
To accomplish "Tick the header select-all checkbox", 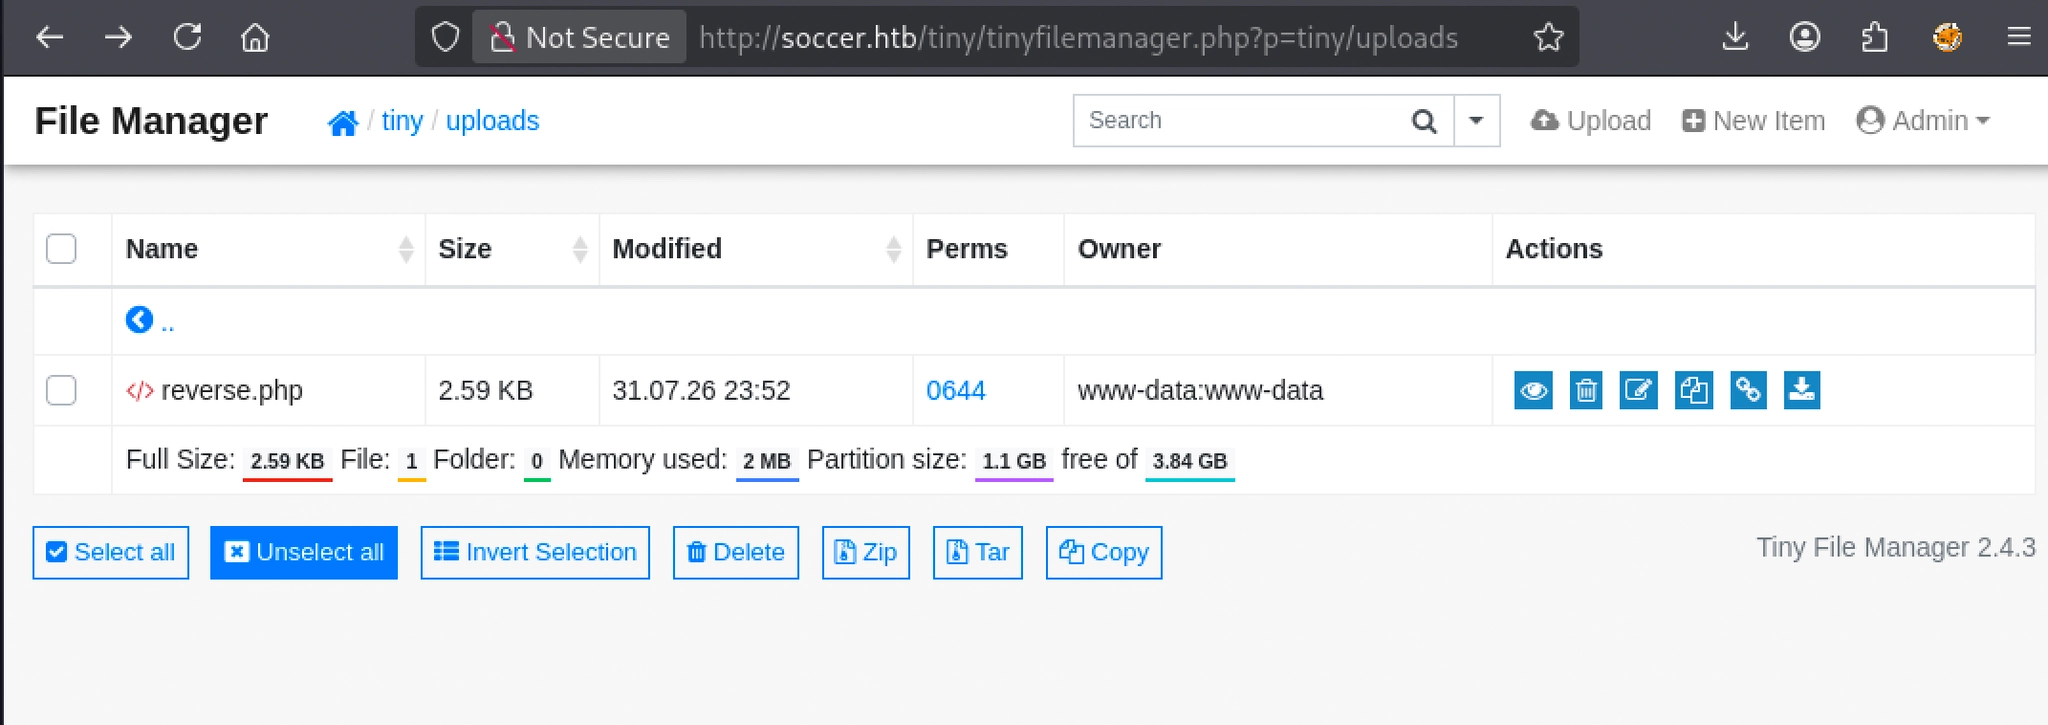I will pos(61,248).
